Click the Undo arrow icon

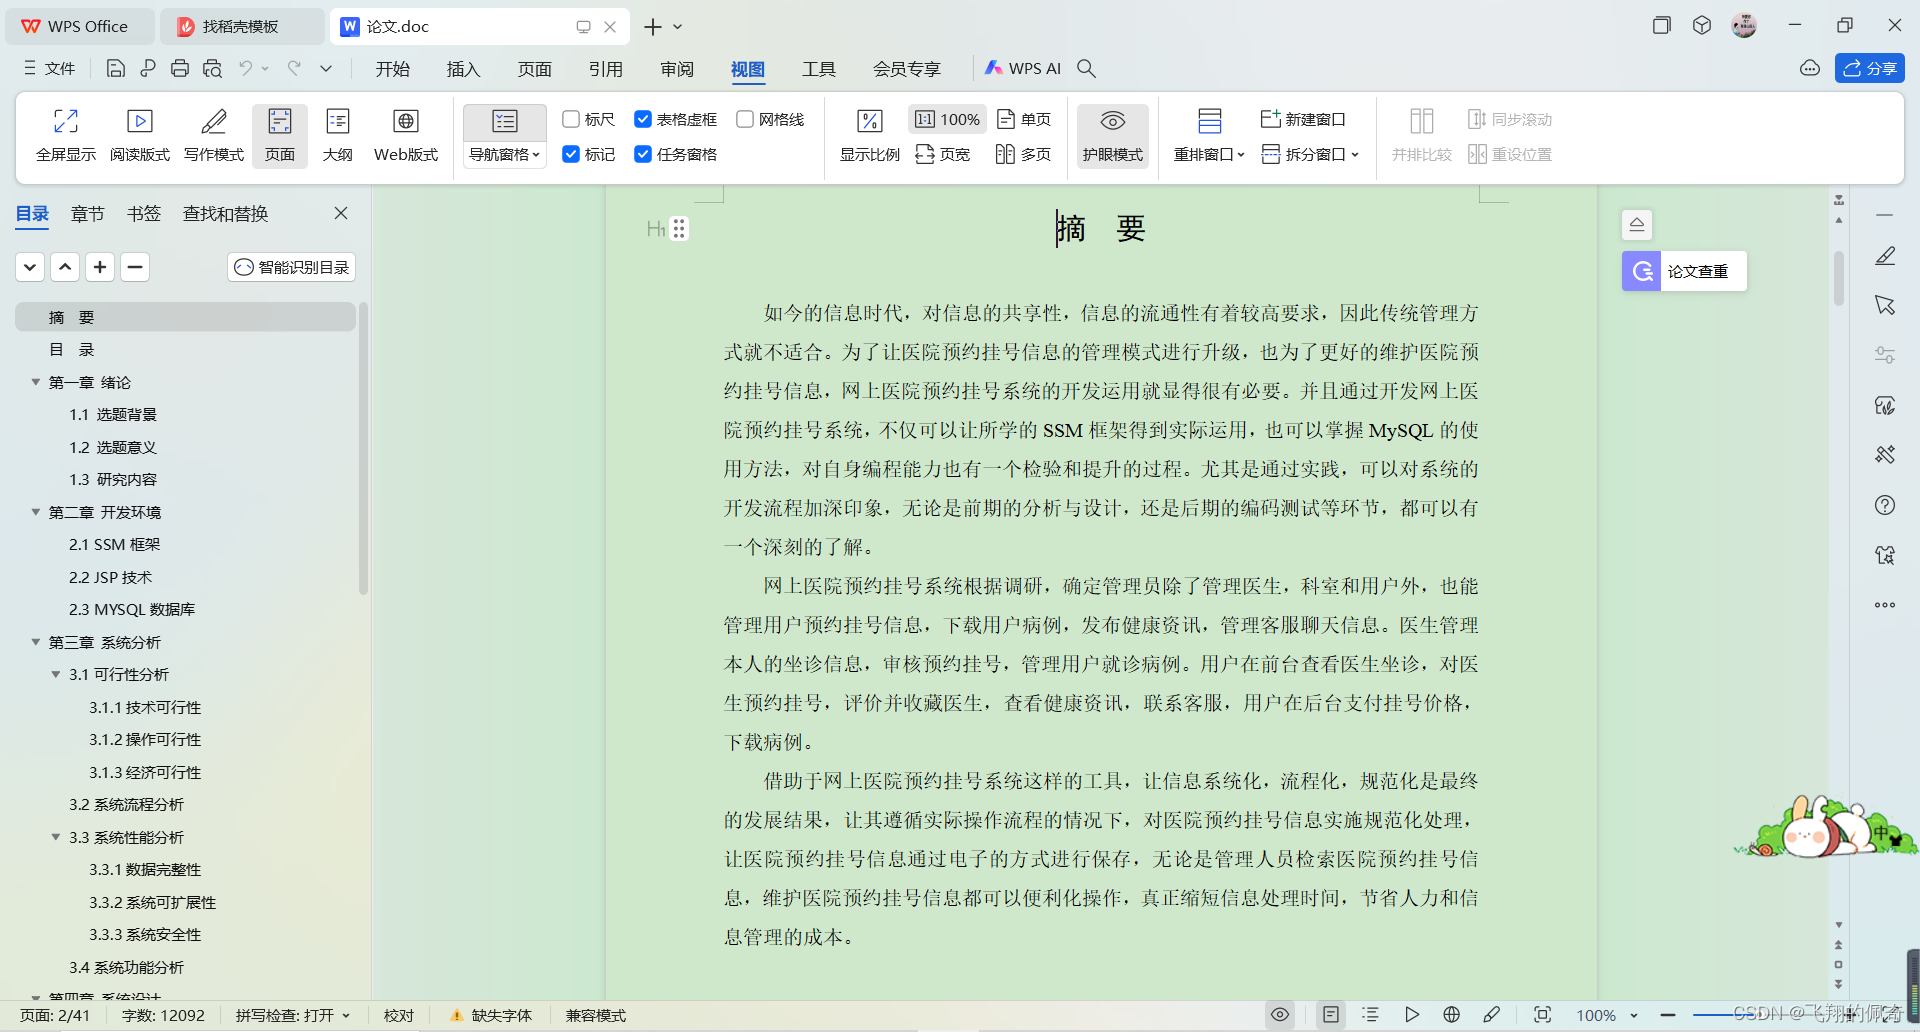[x=245, y=68]
